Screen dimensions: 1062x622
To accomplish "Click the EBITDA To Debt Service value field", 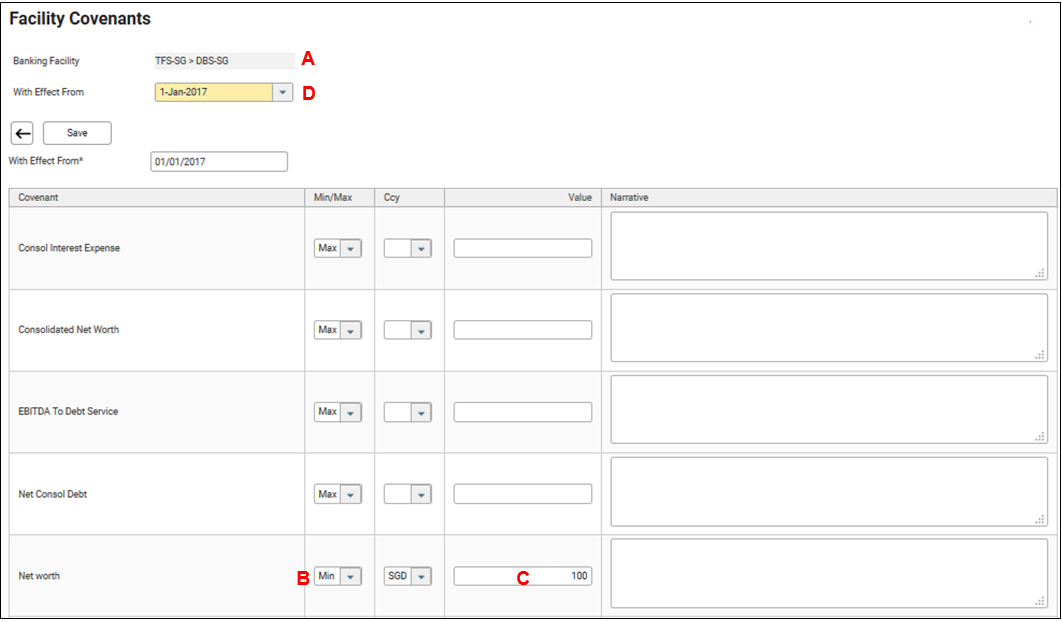I will click(x=522, y=412).
